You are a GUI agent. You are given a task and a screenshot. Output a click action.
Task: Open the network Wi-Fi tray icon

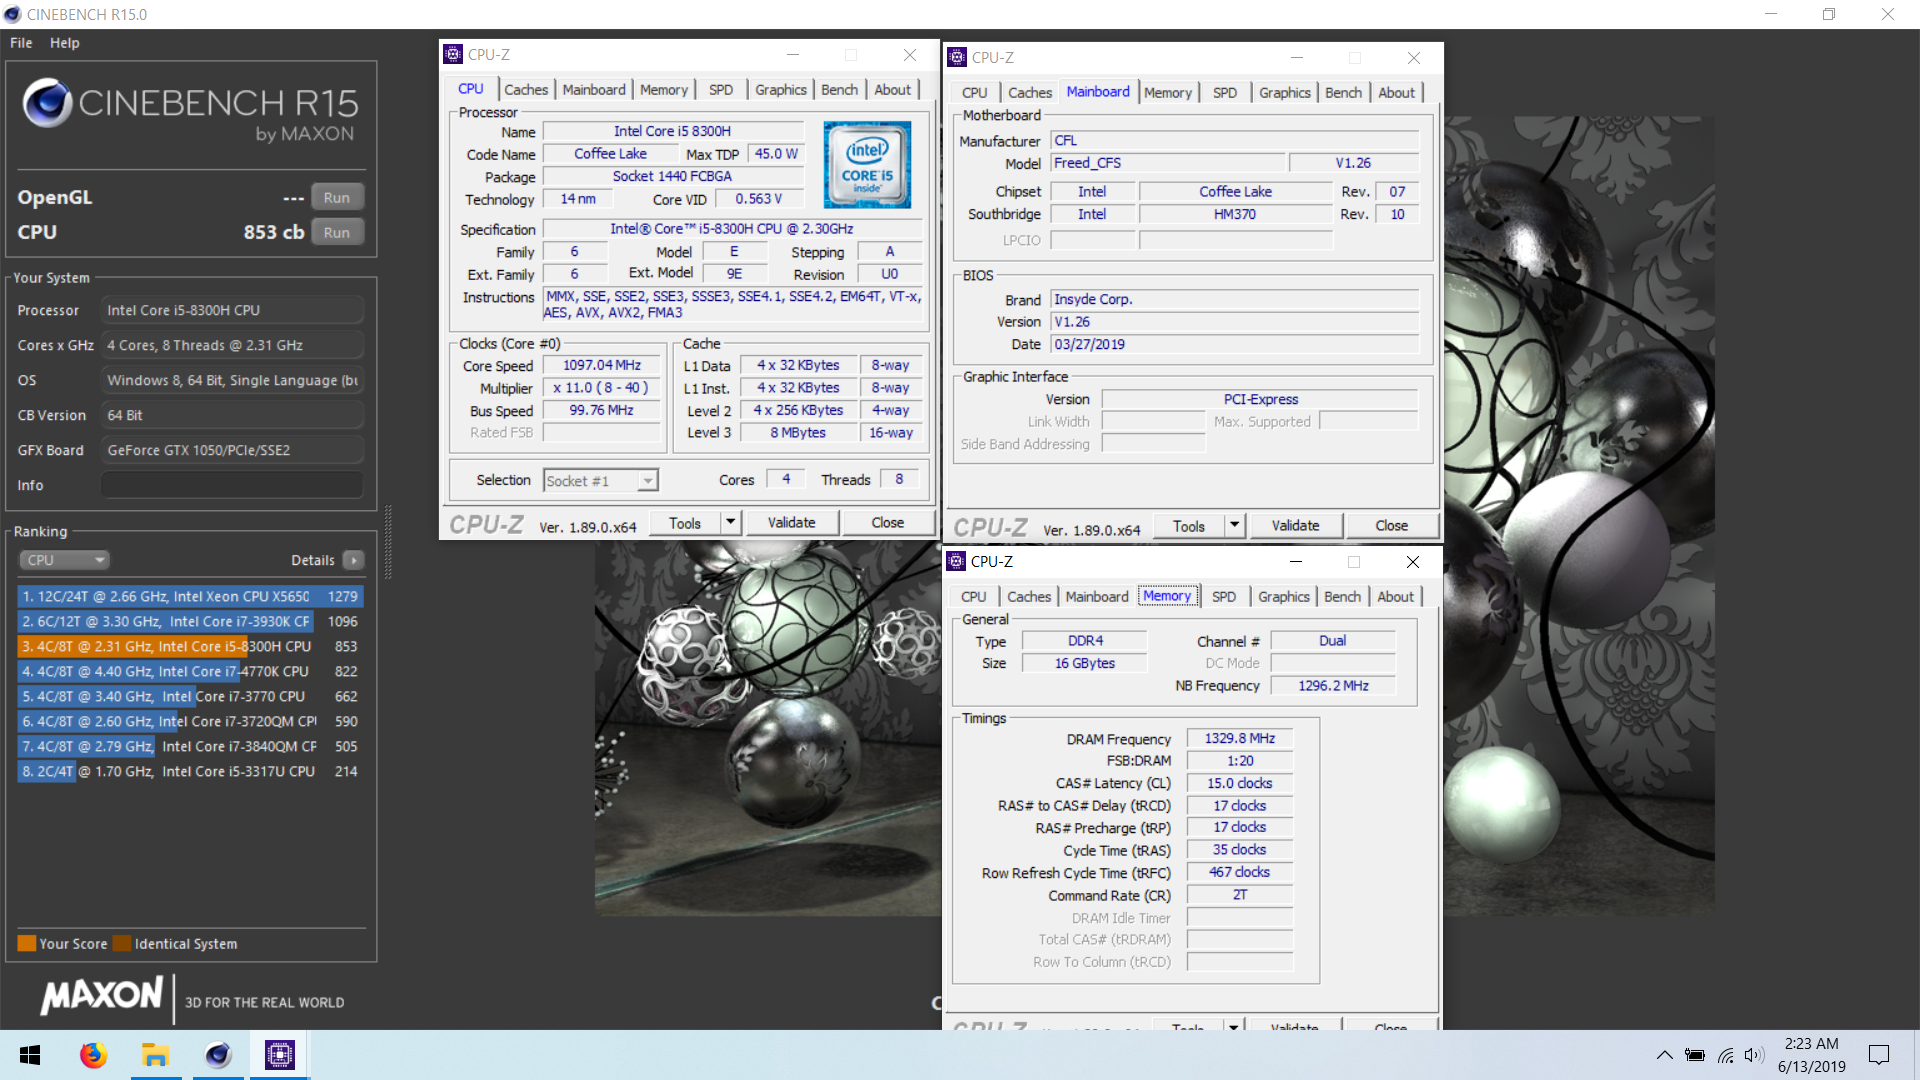(1726, 1055)
